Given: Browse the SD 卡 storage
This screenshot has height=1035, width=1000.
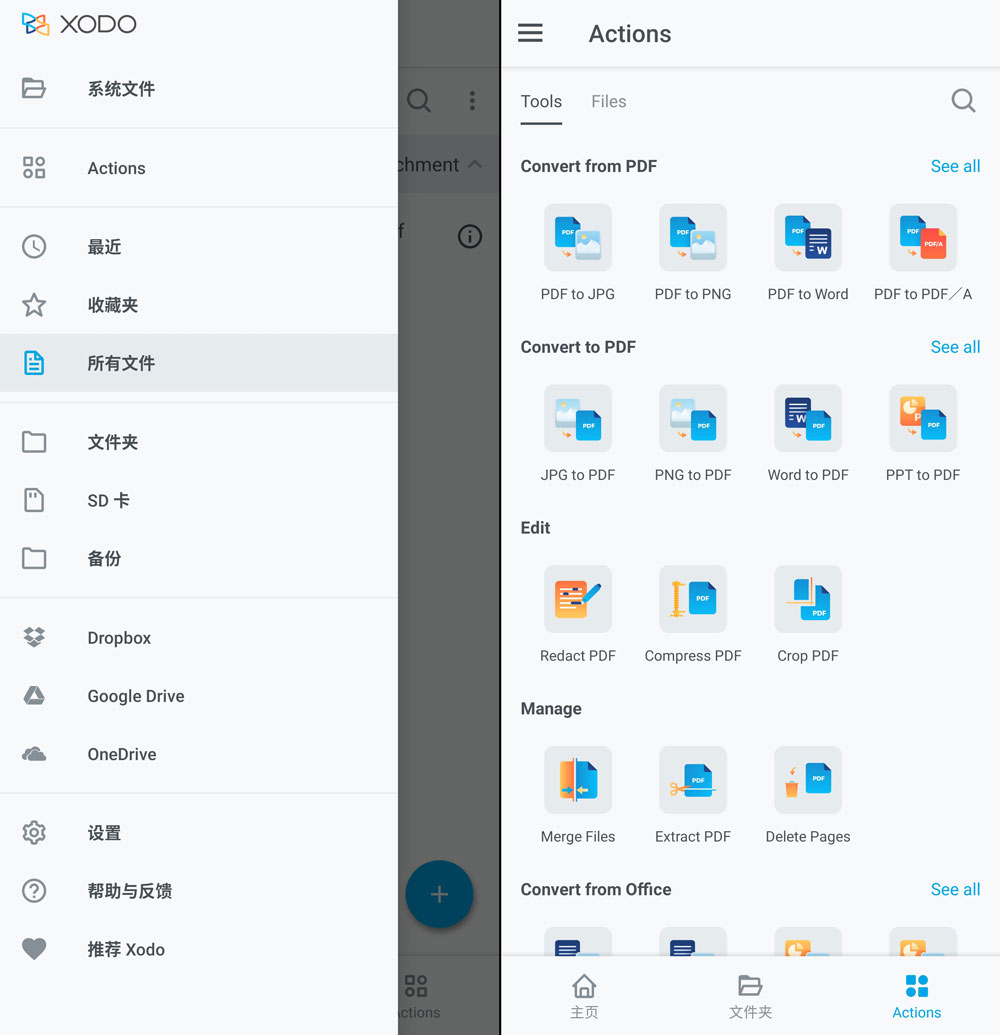Looking at the screenshot, I should [x=199, y=500].
